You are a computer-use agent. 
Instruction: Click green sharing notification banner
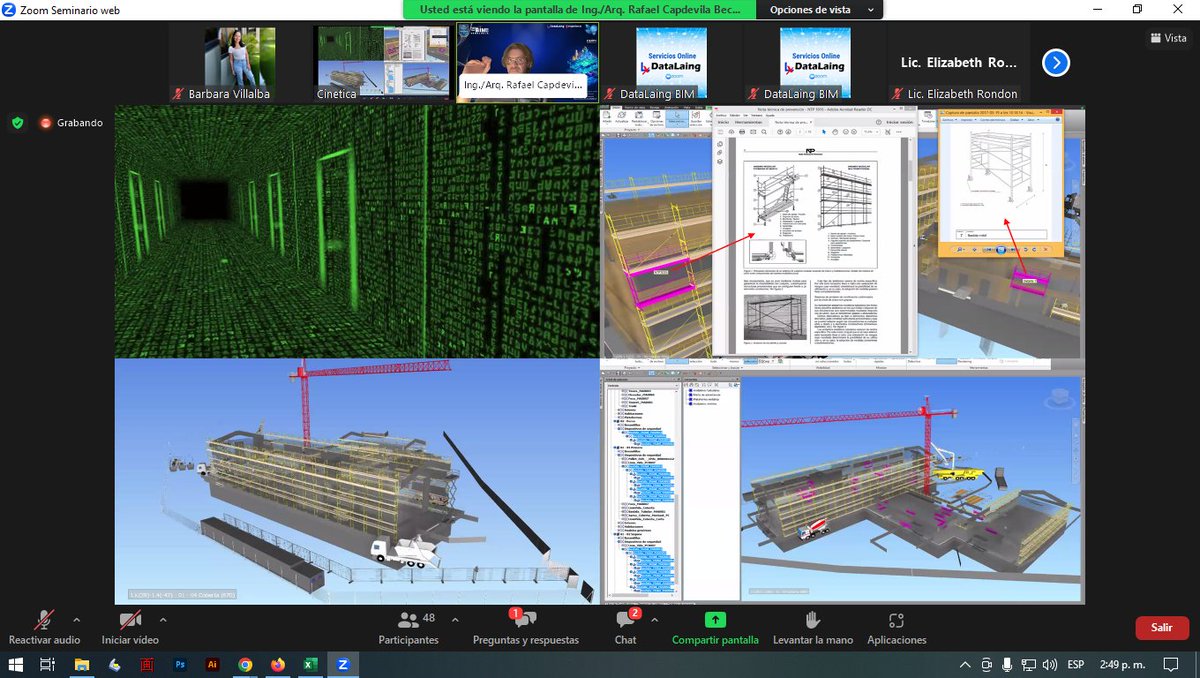[578, 9]
